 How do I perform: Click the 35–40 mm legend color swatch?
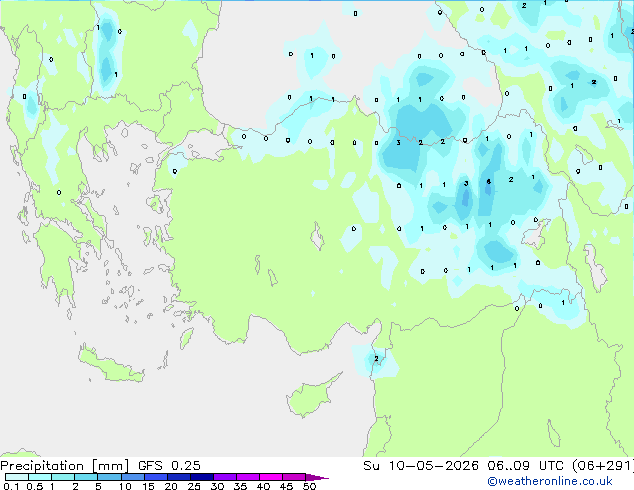coord(247,477)
